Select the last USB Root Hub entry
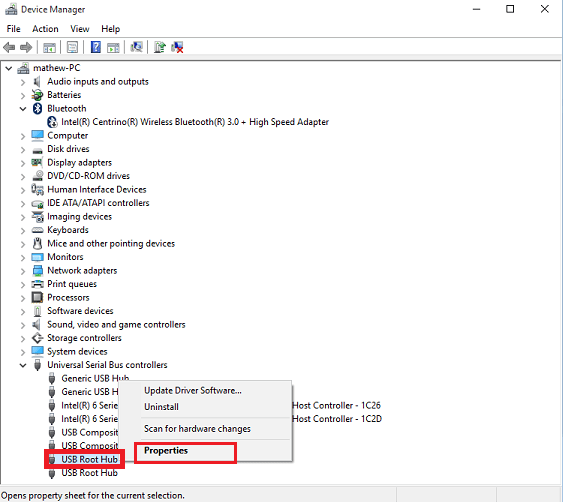This screenshot has width=563, height=502. point(89,473)
